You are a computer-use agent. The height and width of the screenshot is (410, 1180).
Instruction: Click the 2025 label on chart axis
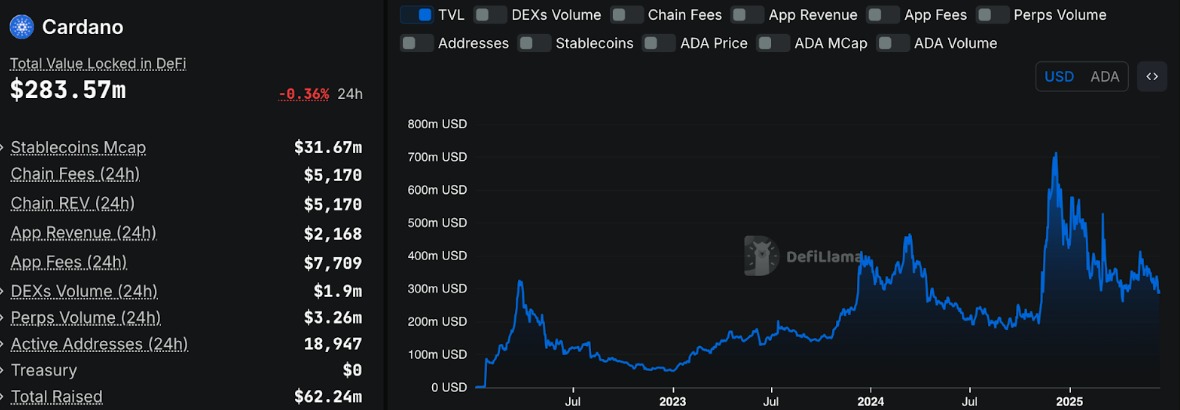1070,402
